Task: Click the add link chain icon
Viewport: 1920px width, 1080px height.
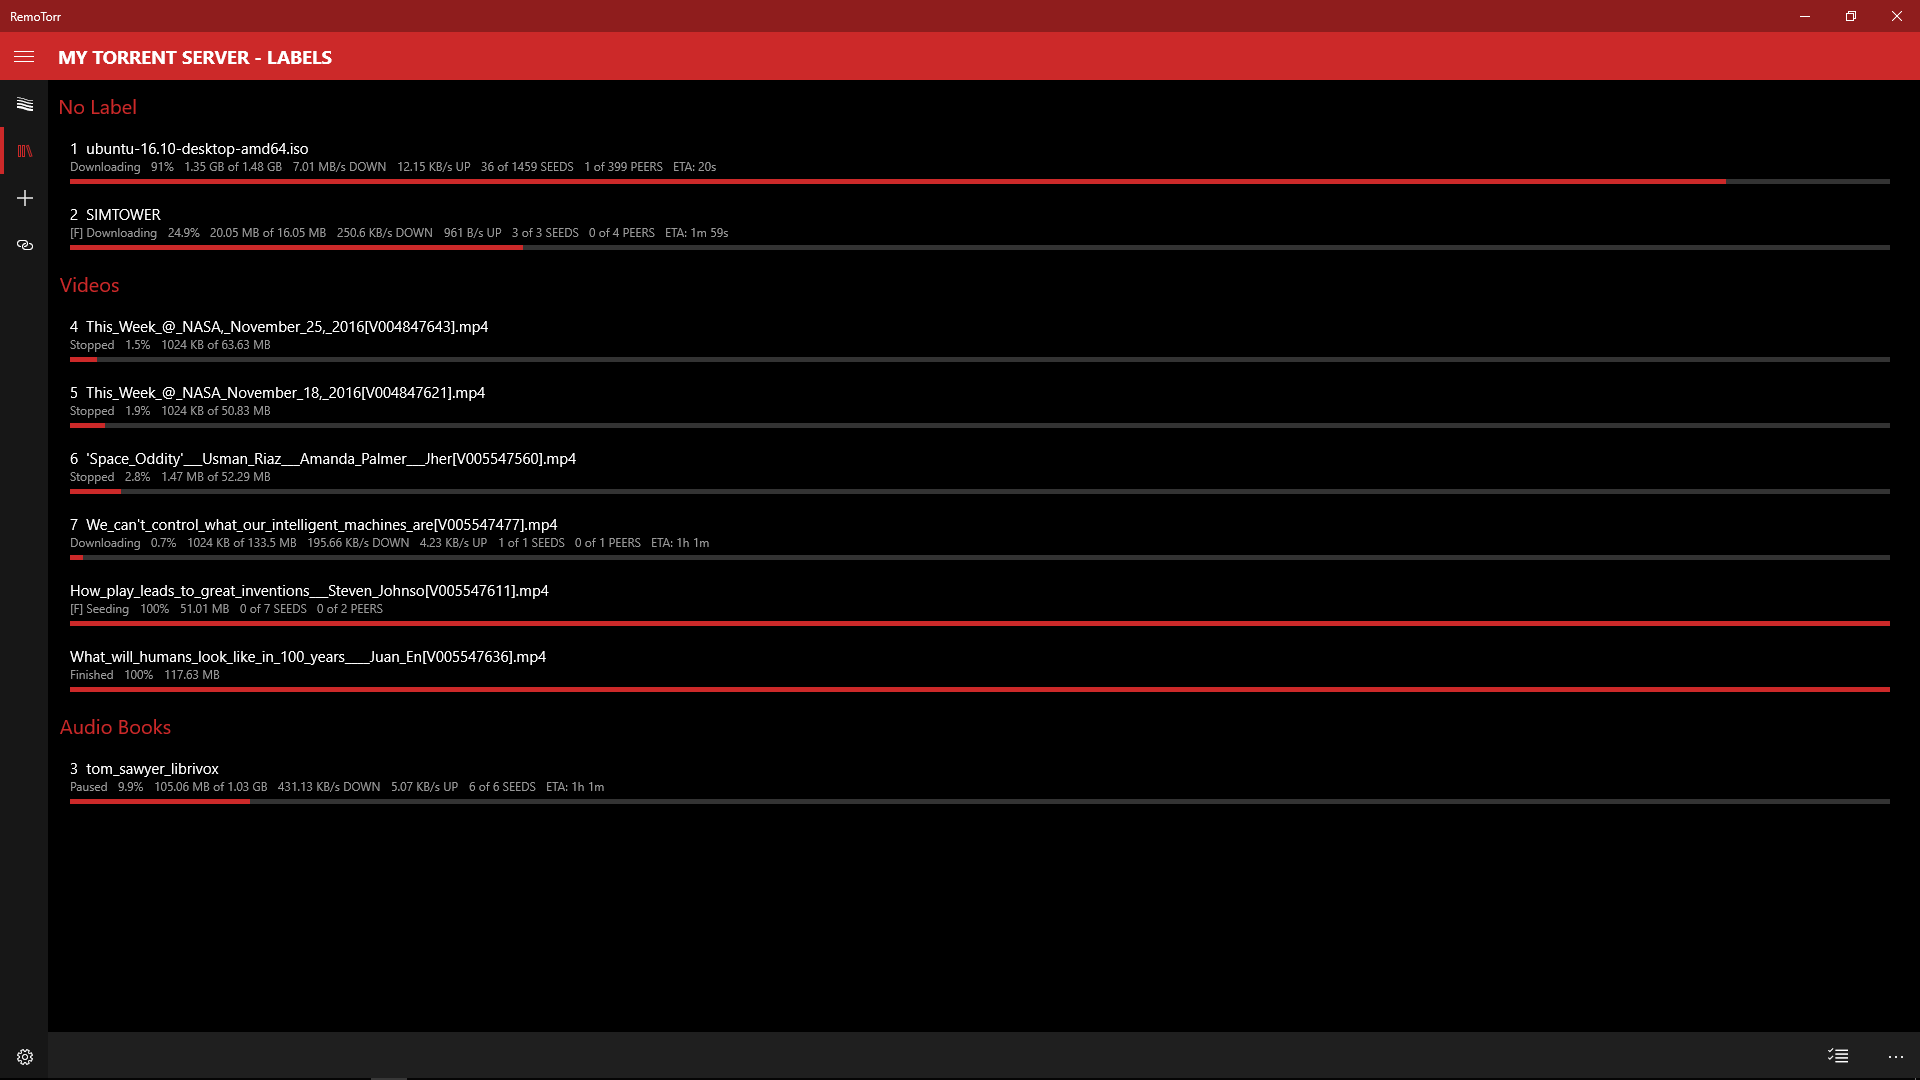Action: pos(24,245)
